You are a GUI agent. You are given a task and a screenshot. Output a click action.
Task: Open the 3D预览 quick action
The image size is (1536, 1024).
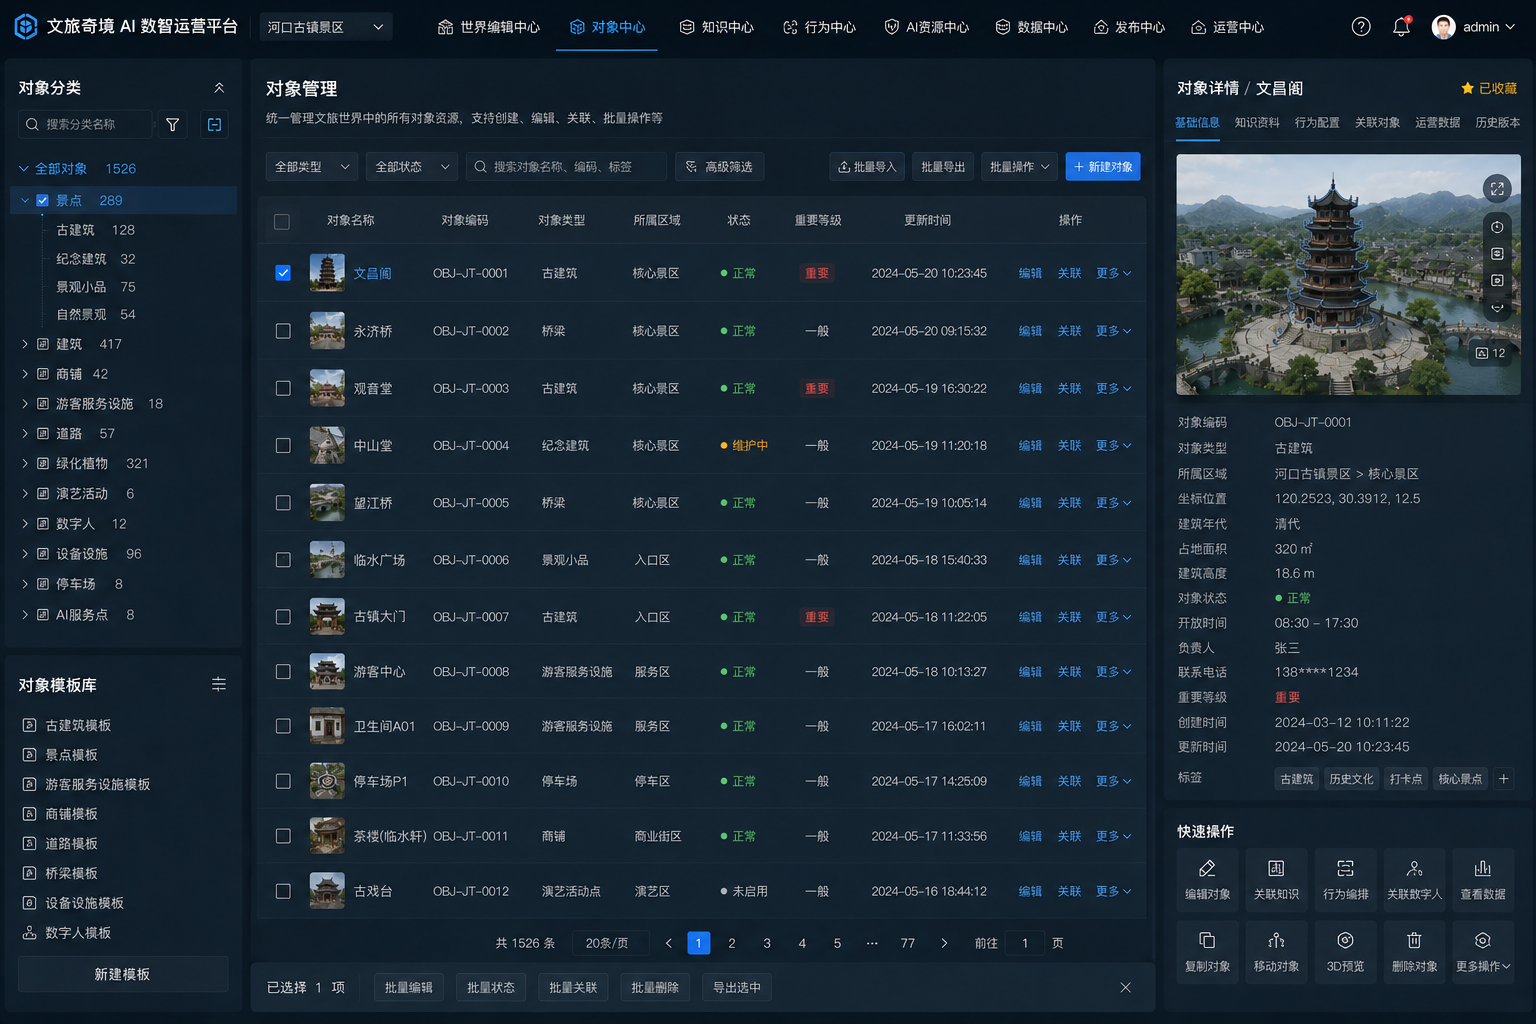[x=1345, y=951]
